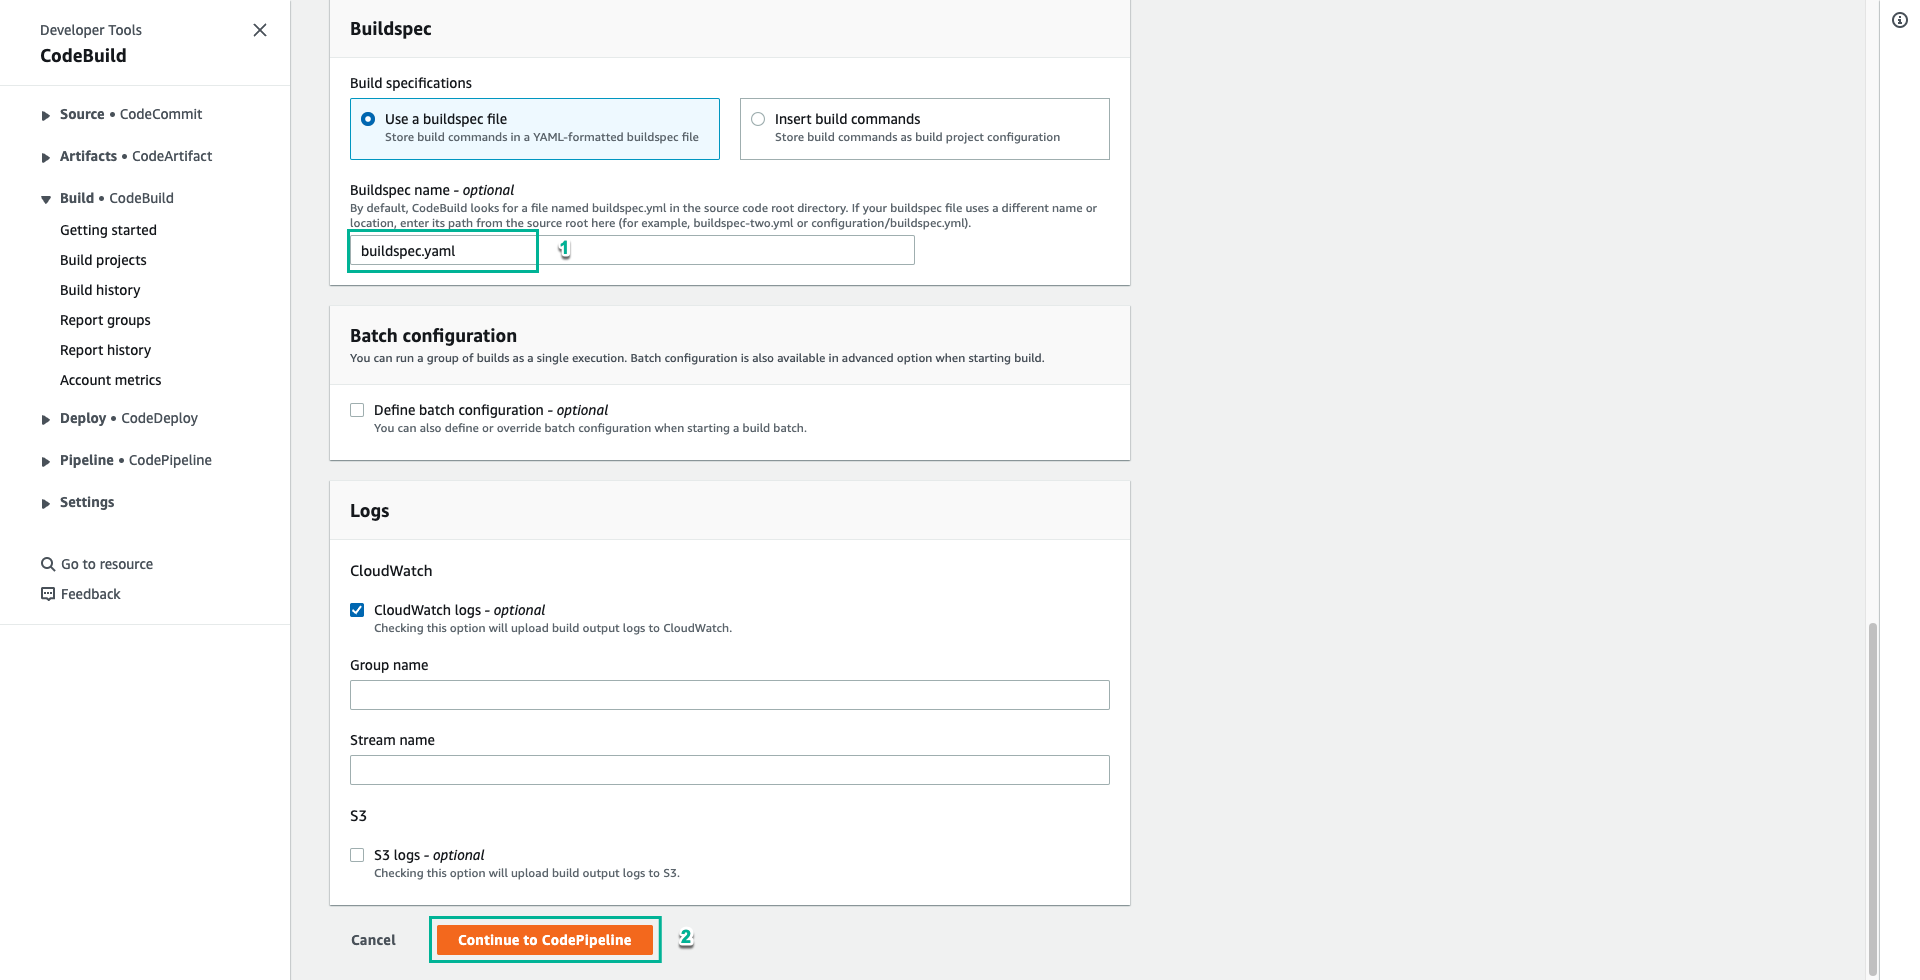The image size is (1920, 980).
Task: Expand the Artifacts CodeArtifact section
Action: (x=46, y=158)
